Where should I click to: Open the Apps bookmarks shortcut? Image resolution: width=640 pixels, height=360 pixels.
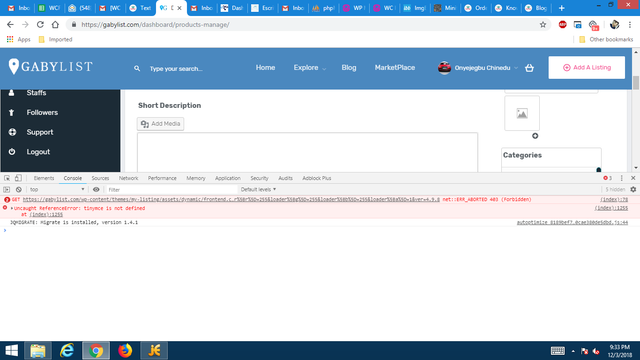click(x=18, y=39)
